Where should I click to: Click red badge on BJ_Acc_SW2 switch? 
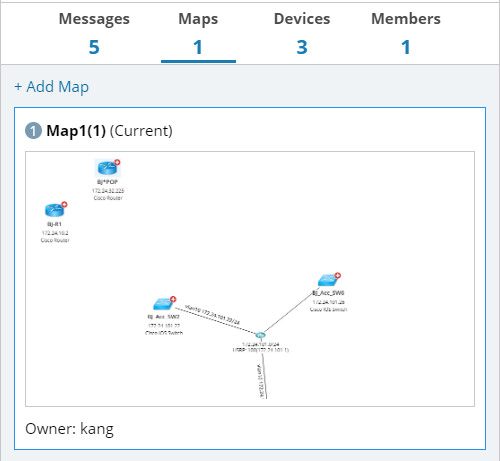tap(173, 299)
